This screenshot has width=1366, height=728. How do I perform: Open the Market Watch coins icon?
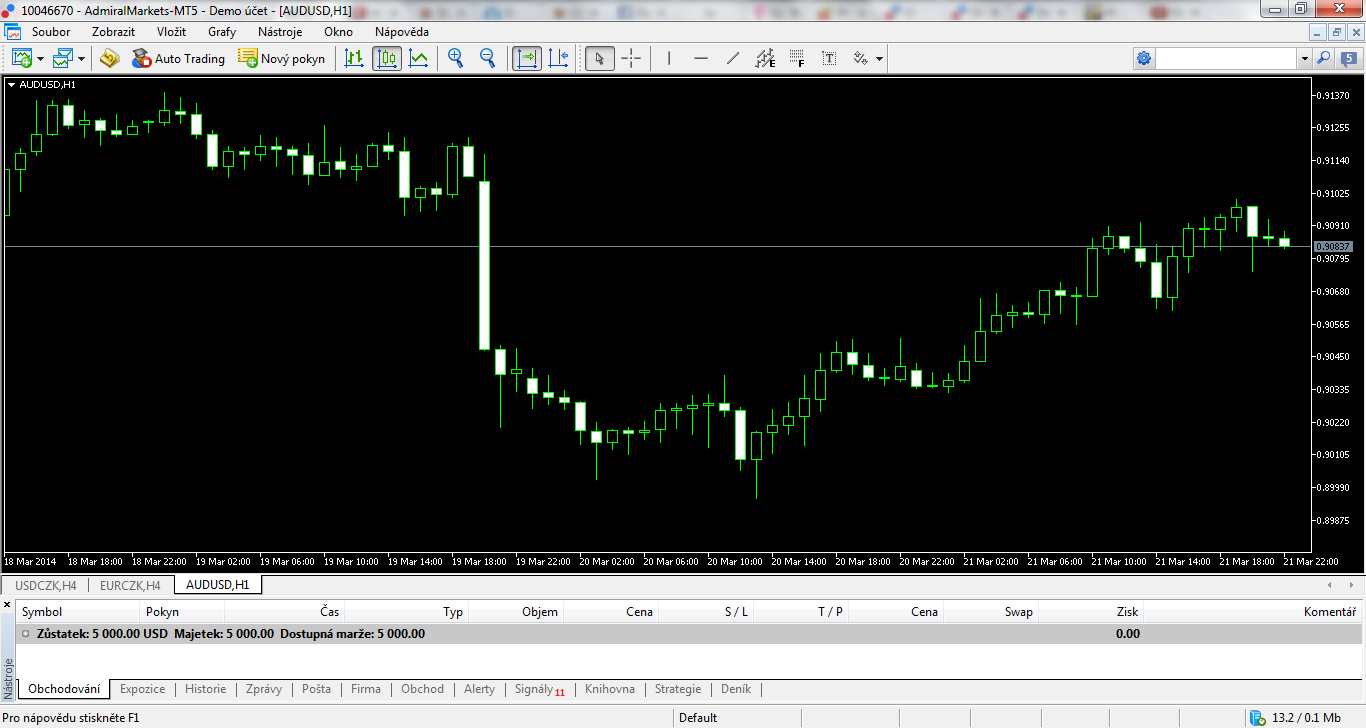(x=109, y=58)
